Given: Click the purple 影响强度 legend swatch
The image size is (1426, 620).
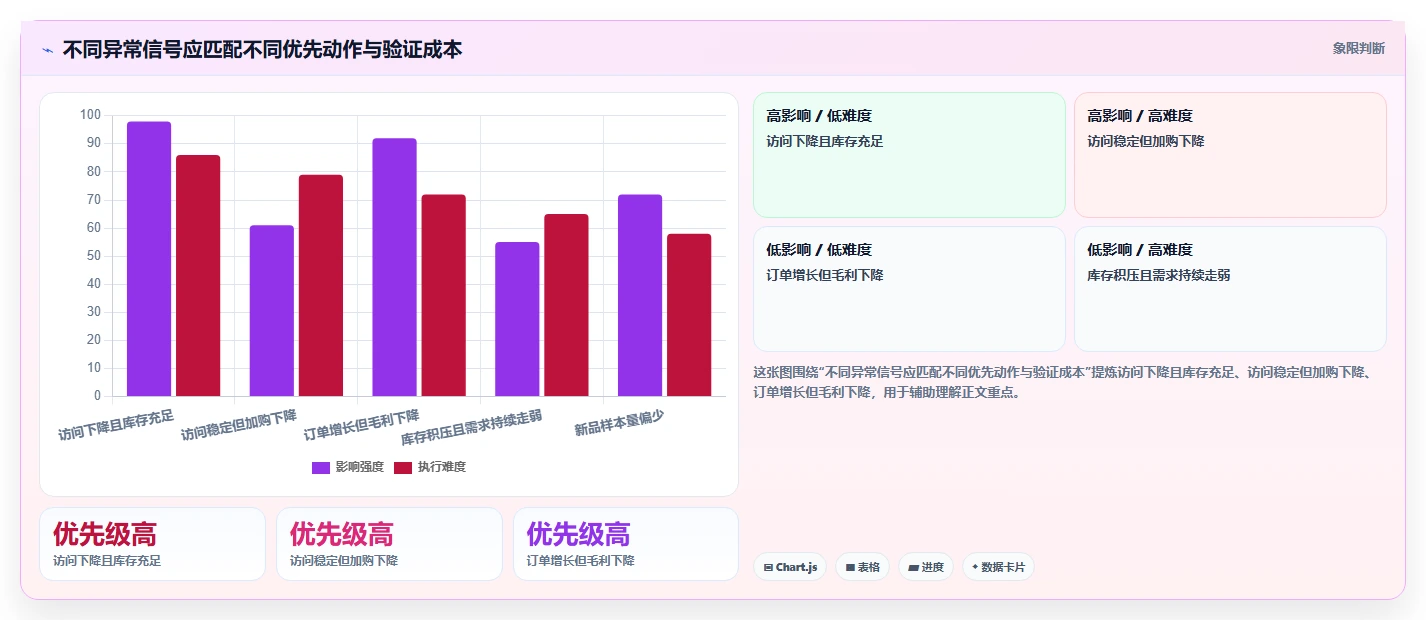Looking at the screenshot, I should (x=321, y=468).
